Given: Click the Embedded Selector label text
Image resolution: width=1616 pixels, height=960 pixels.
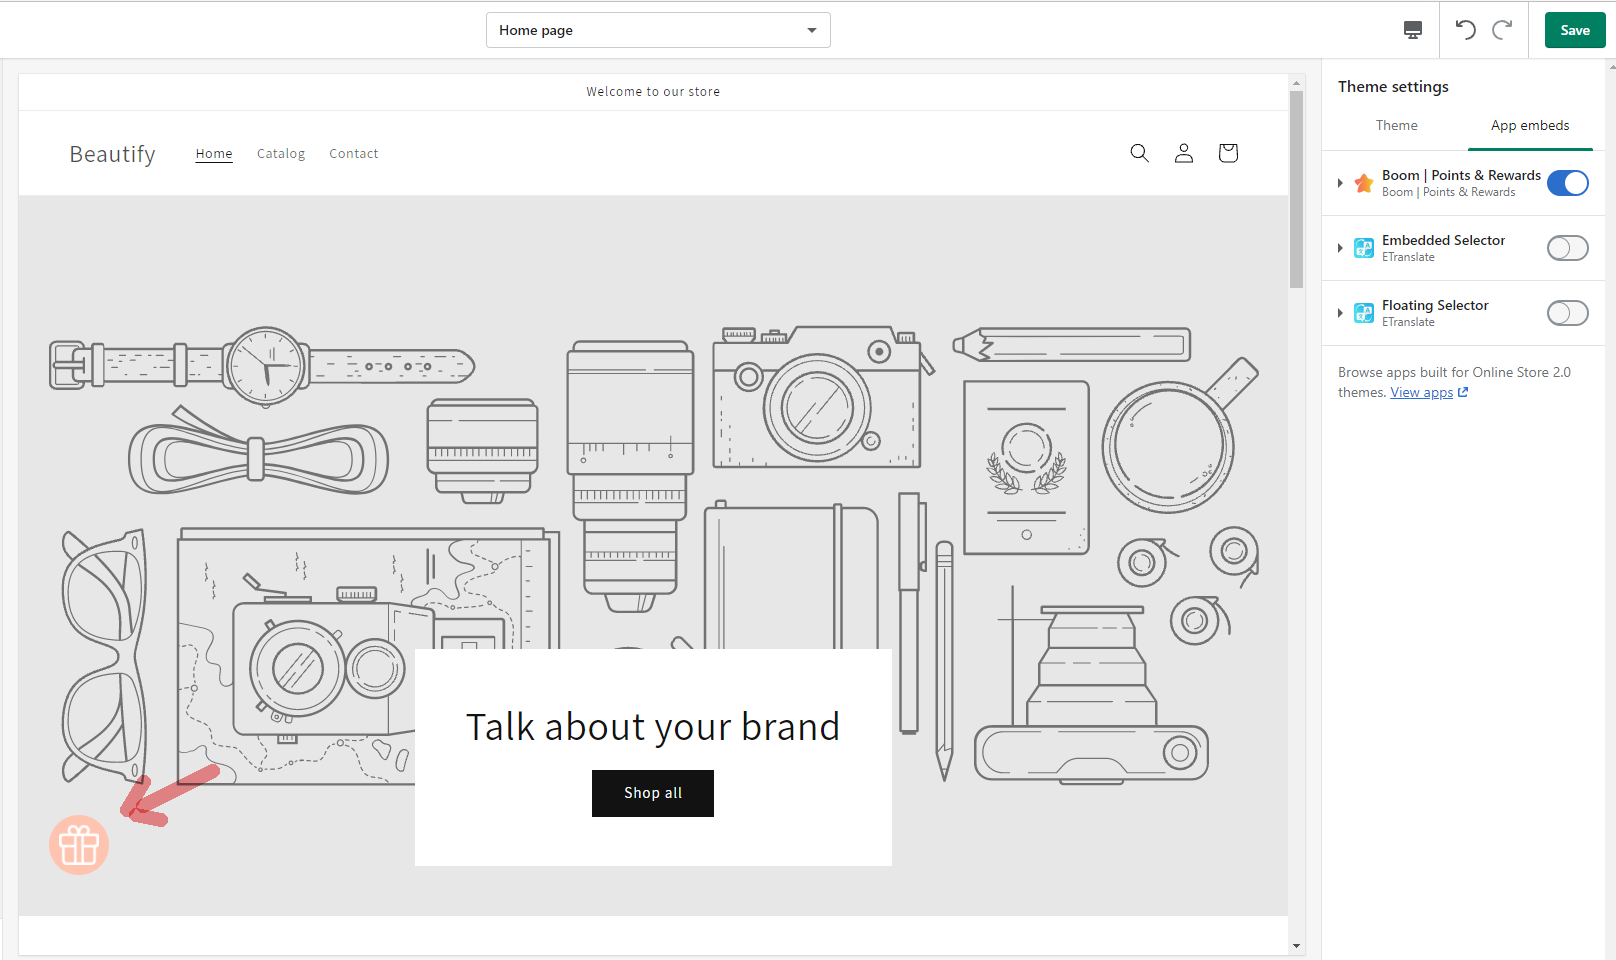Looking at the screenshot, I should coord(1443,241).
